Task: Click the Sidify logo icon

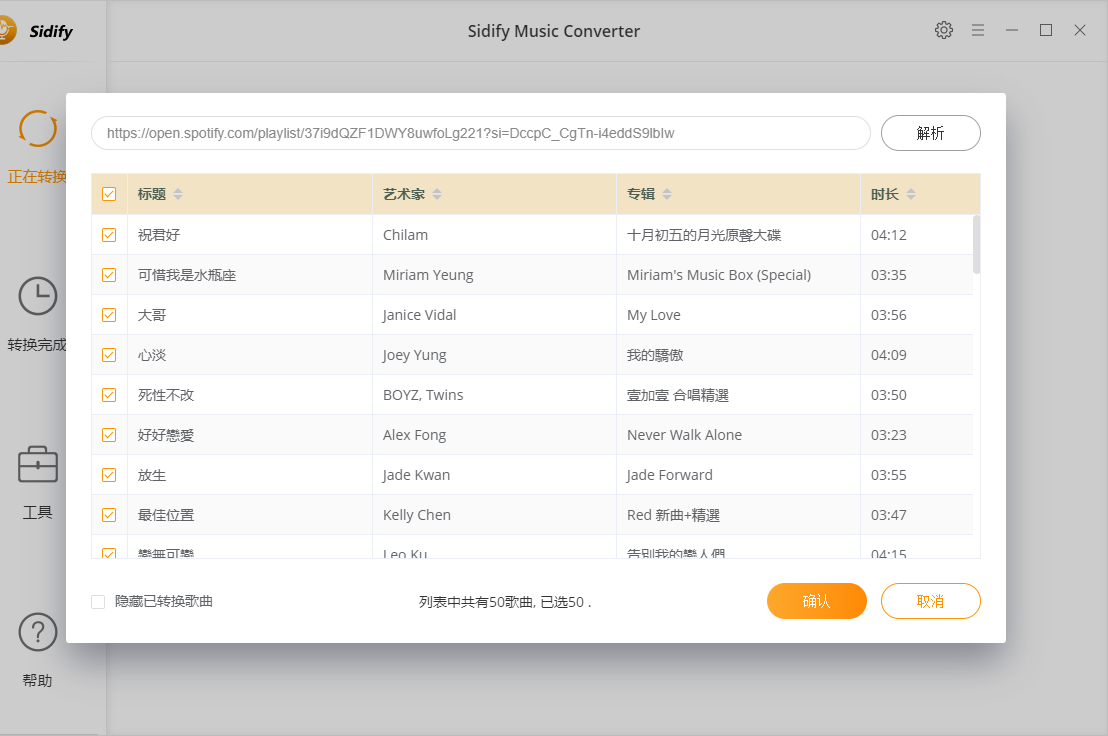Action: 6,31
